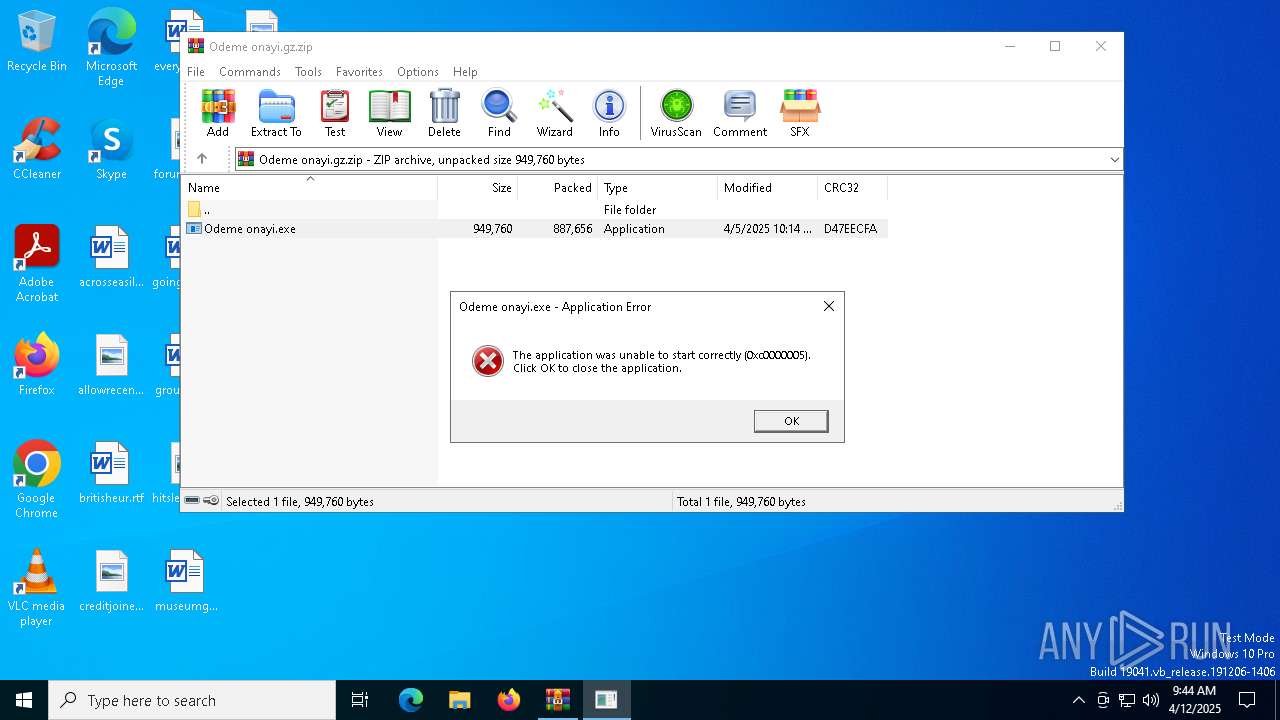The height and width of the screenshot is (720, 1280).
Task: Open the creditjoine image file on desktop
Action: [x=111, y=581]
